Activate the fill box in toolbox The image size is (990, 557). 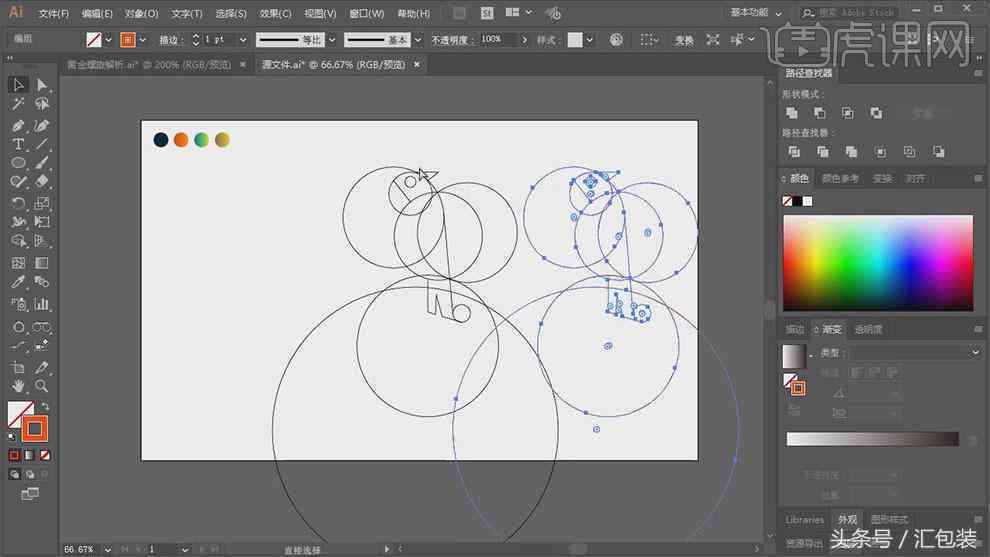17,410
